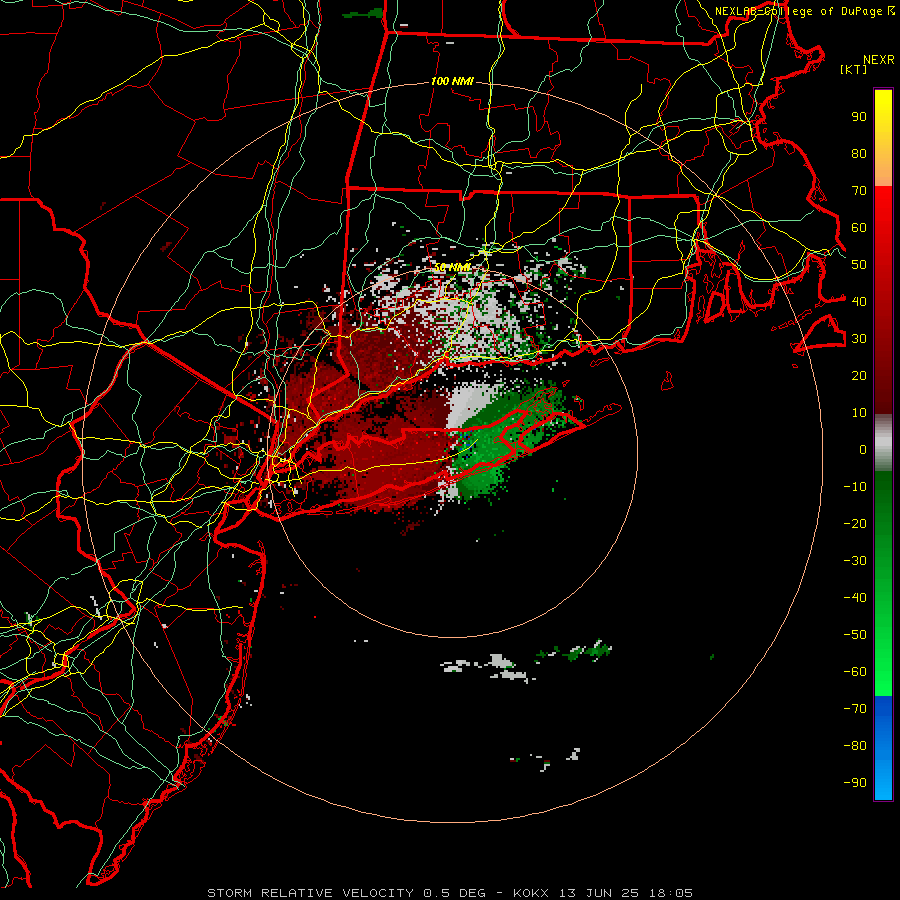Click the -20 value on velocity scale
This screenshot has width=900, height=900.
click(x=855, y=524)
